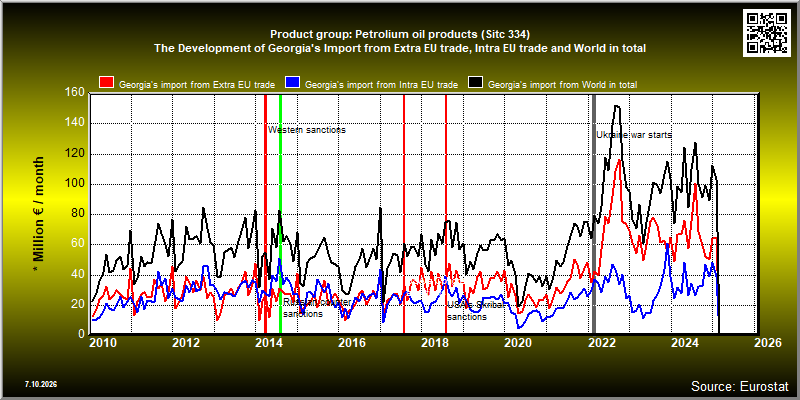Viewport: 800px width, 400px height.
Task: Click the USA's Skribal sanctions annotation
Action: pos(476,311)
